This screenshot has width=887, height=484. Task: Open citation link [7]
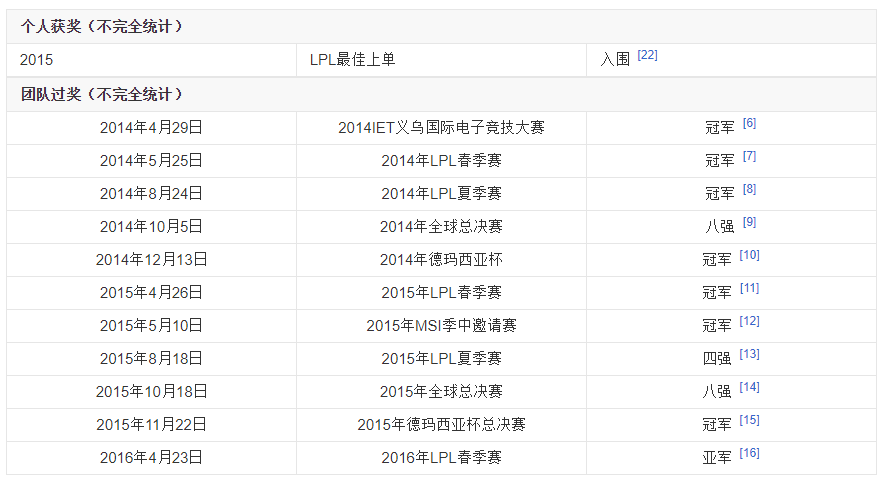[x=749, y=156]
